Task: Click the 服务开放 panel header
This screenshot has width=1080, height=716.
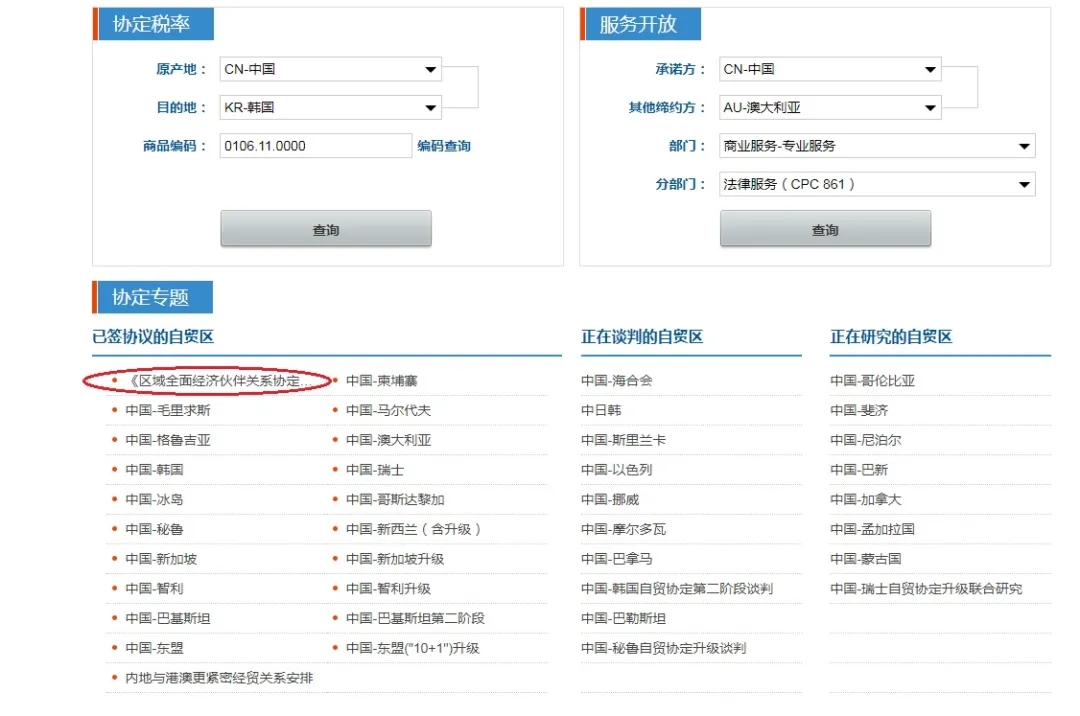Action: tap(641, 23)
